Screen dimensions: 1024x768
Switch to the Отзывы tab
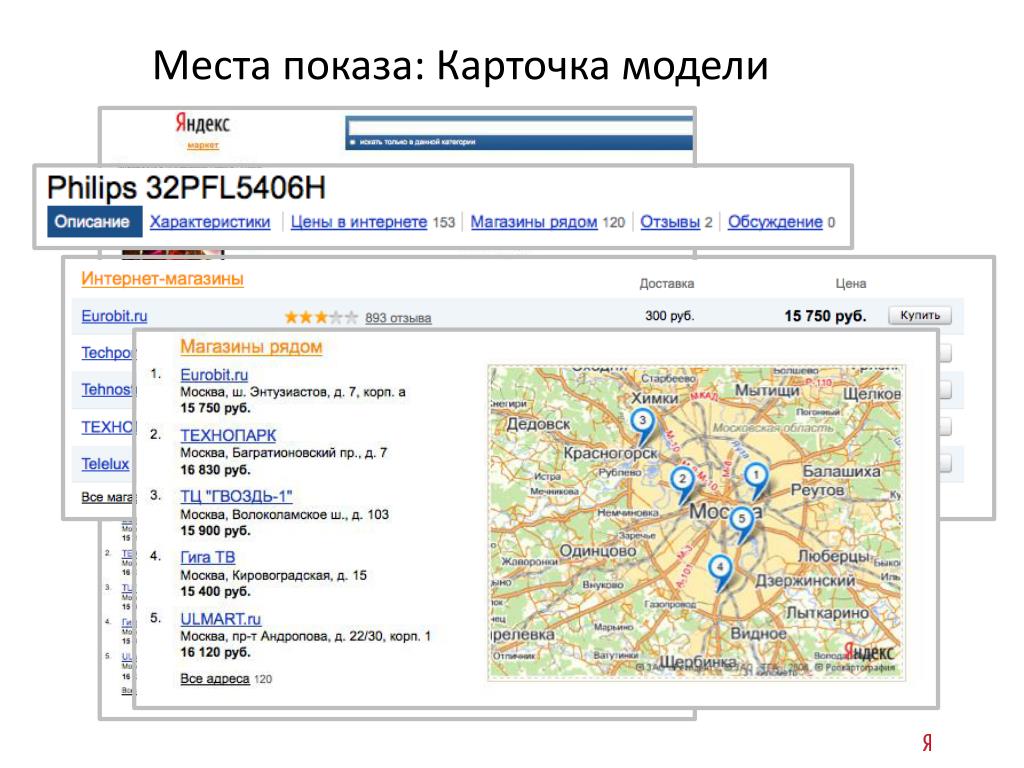(669, 222)
